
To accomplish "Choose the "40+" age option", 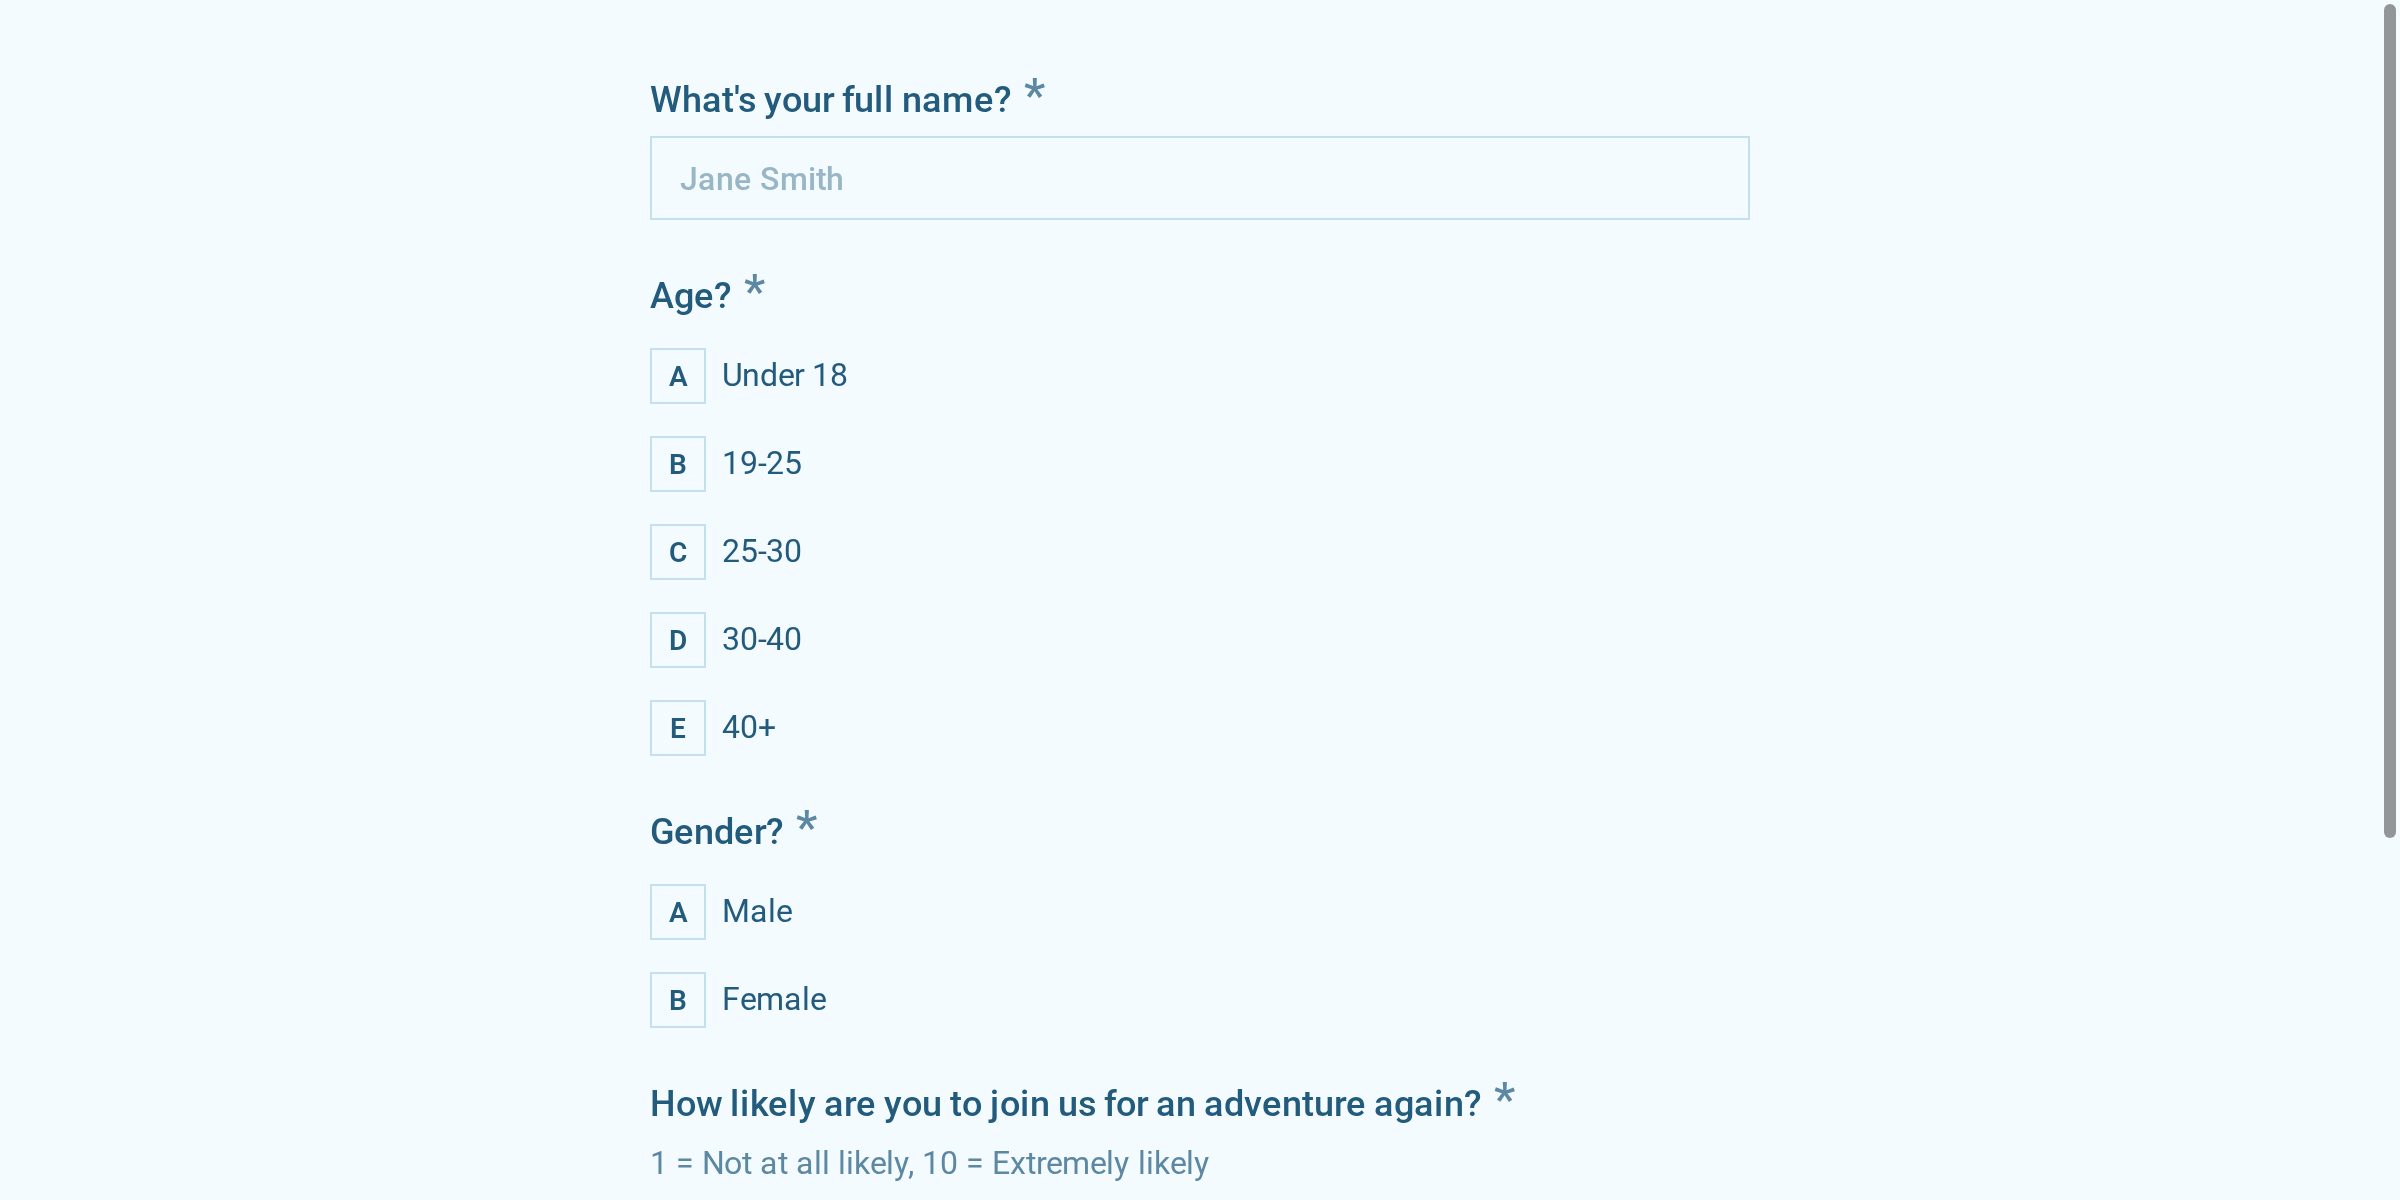I will coord(748,727).
